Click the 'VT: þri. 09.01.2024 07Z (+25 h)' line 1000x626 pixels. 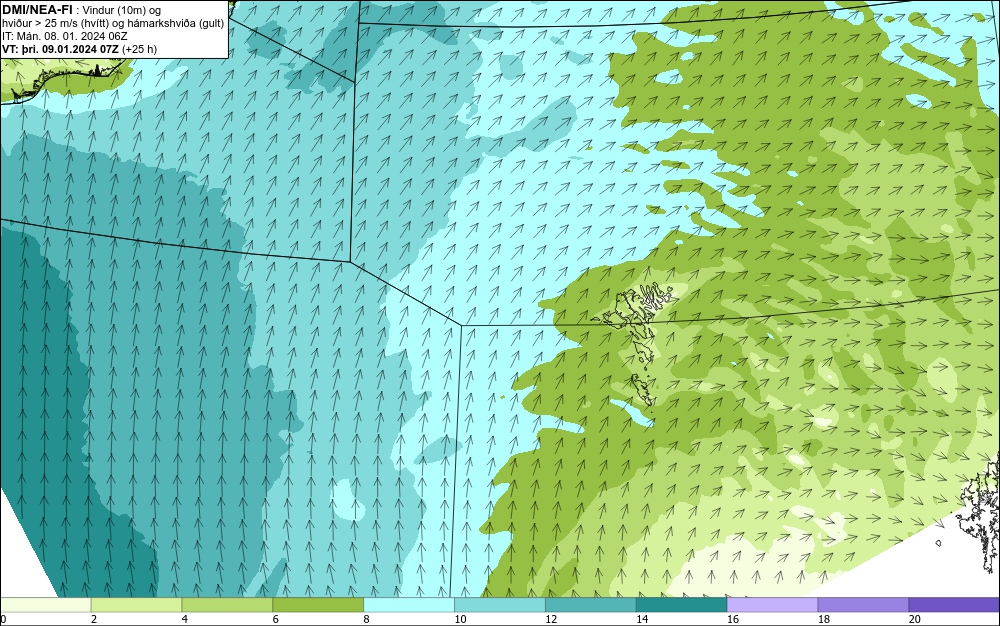79,49
